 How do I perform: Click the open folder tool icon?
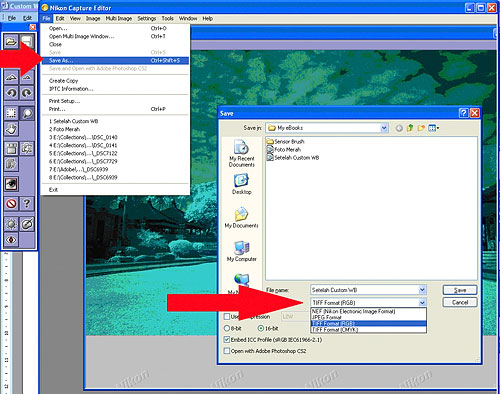pyautogui.click(x=11, y=42)
